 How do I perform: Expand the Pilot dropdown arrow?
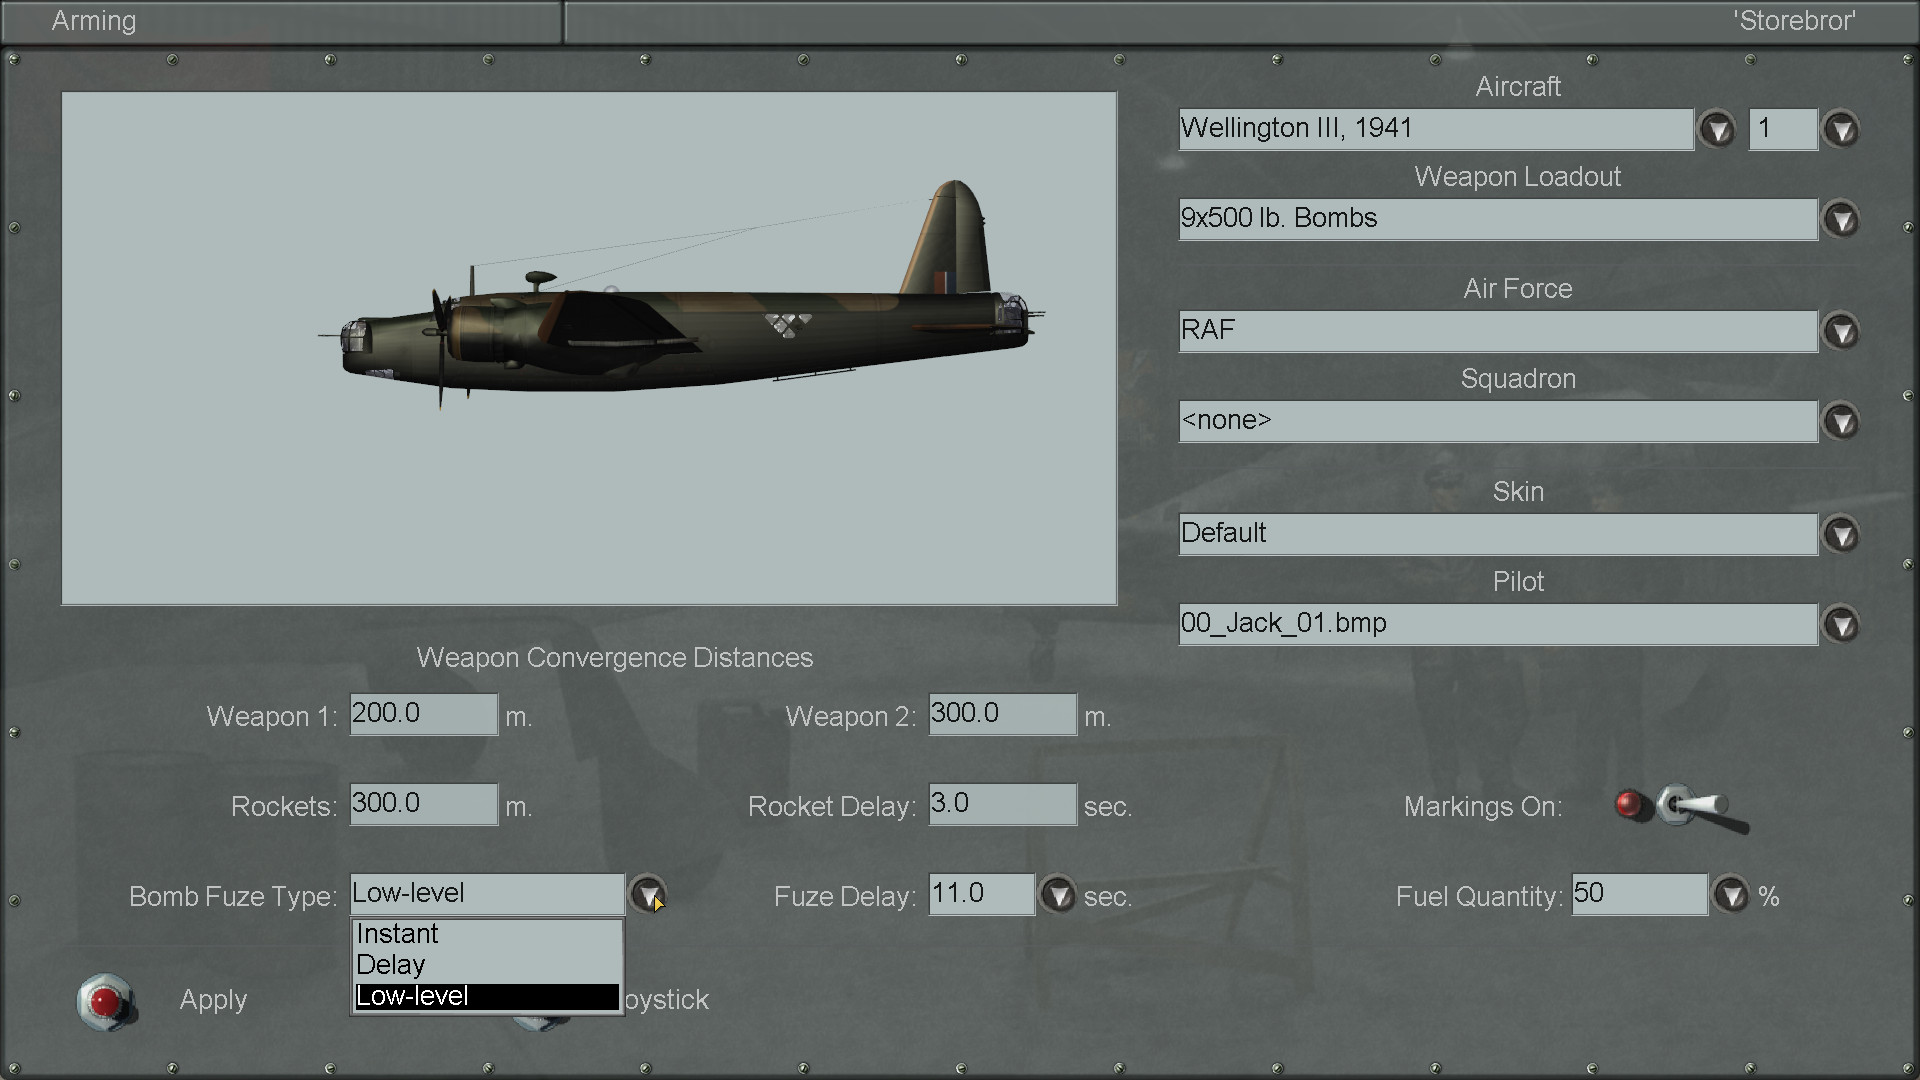pos(1841,625)
